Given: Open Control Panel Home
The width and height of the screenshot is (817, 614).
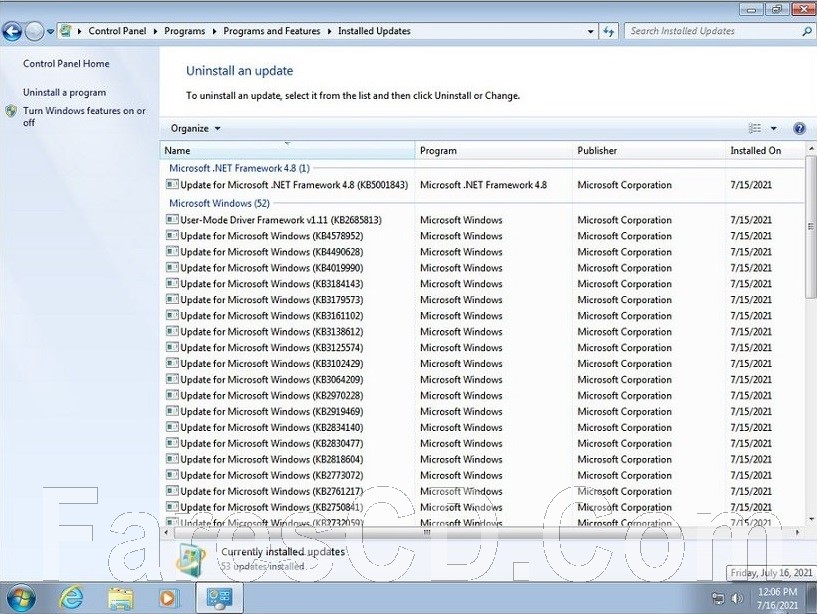Looking at the screenshot, I should point(66,64).
